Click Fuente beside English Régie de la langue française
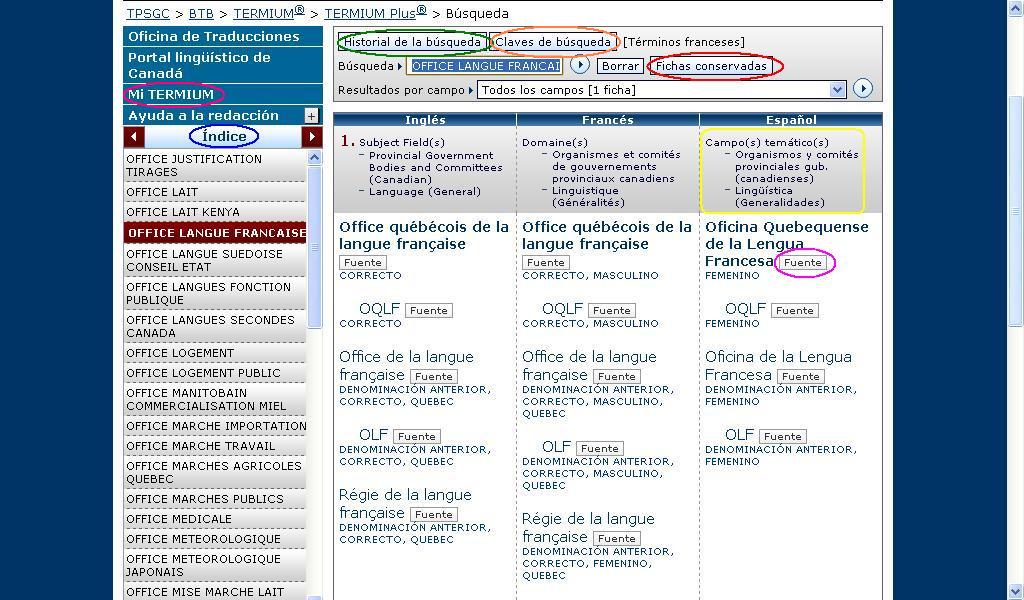 [434, 514]
